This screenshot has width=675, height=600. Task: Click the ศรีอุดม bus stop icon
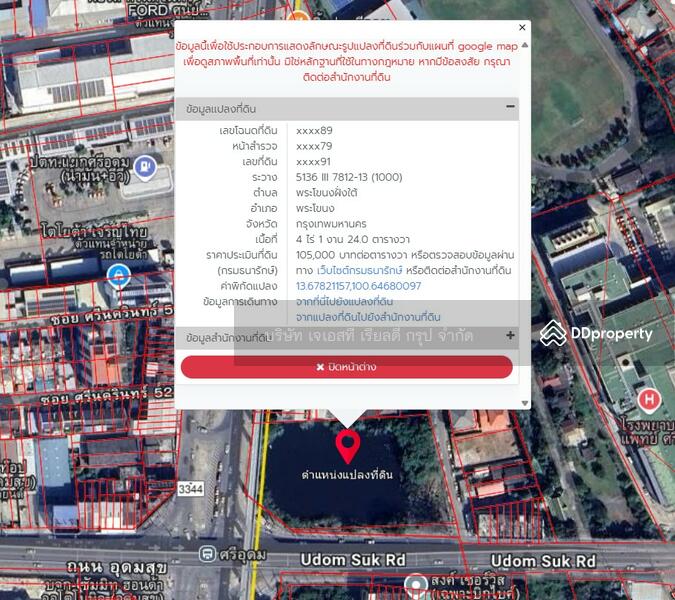pyautogui.click(x=207, y=554)
